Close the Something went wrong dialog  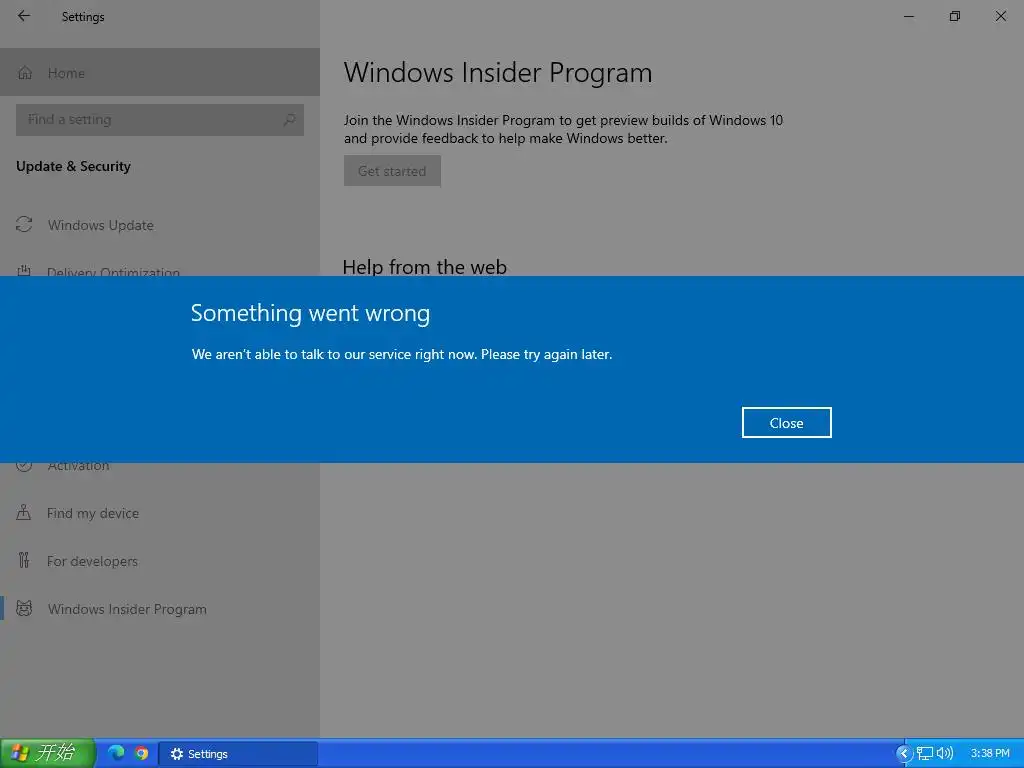786,423
